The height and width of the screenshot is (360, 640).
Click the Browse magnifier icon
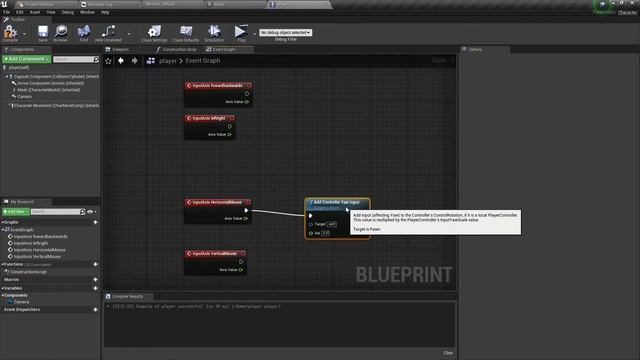pyautogui.click(x=60, y=33)
